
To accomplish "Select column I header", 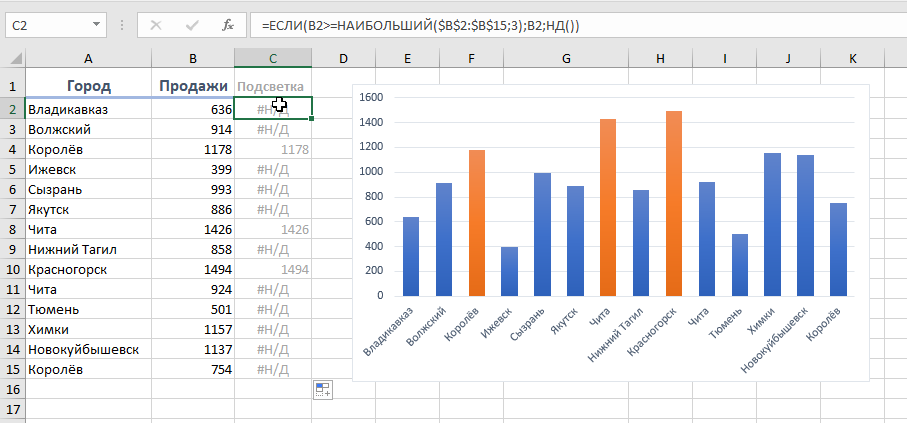I will pos(725,58).
